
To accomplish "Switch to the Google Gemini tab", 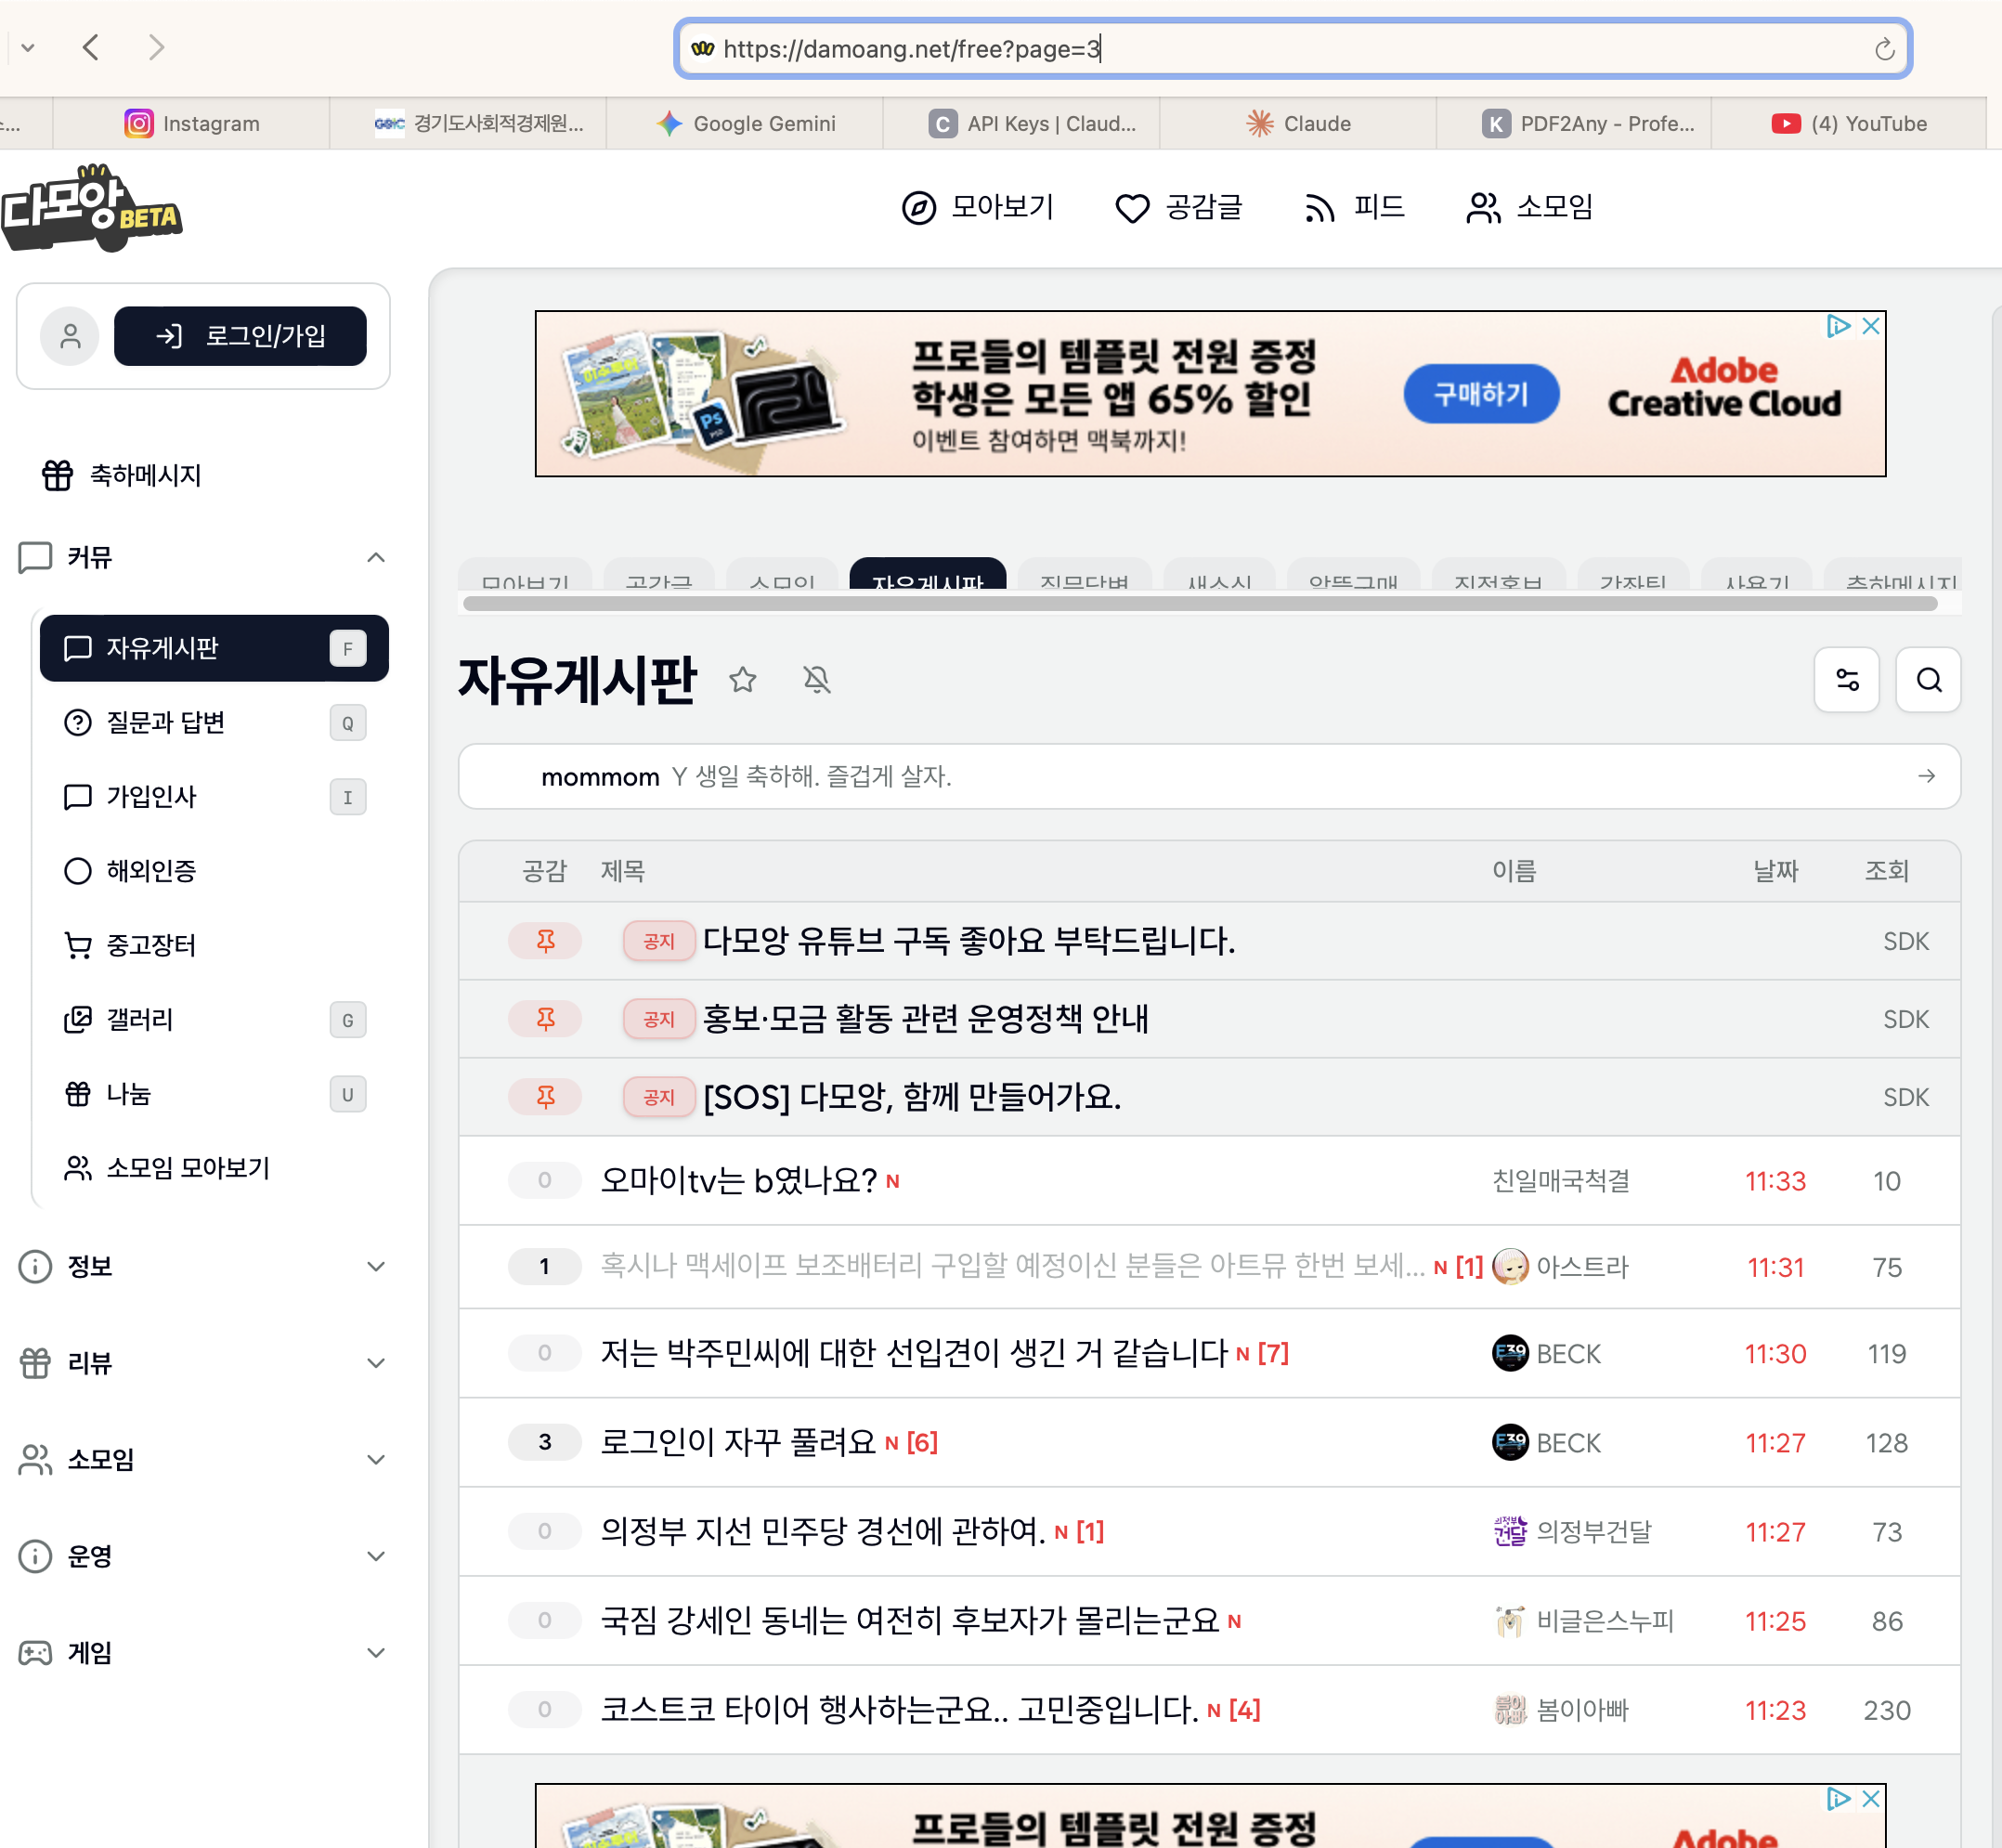I will [745, 124].
